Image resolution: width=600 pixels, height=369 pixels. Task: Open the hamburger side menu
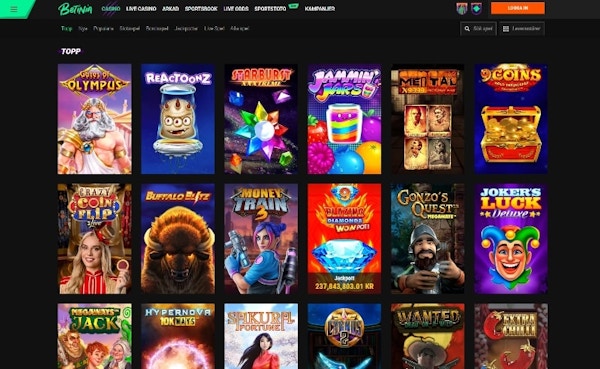(x=14, y=9)
